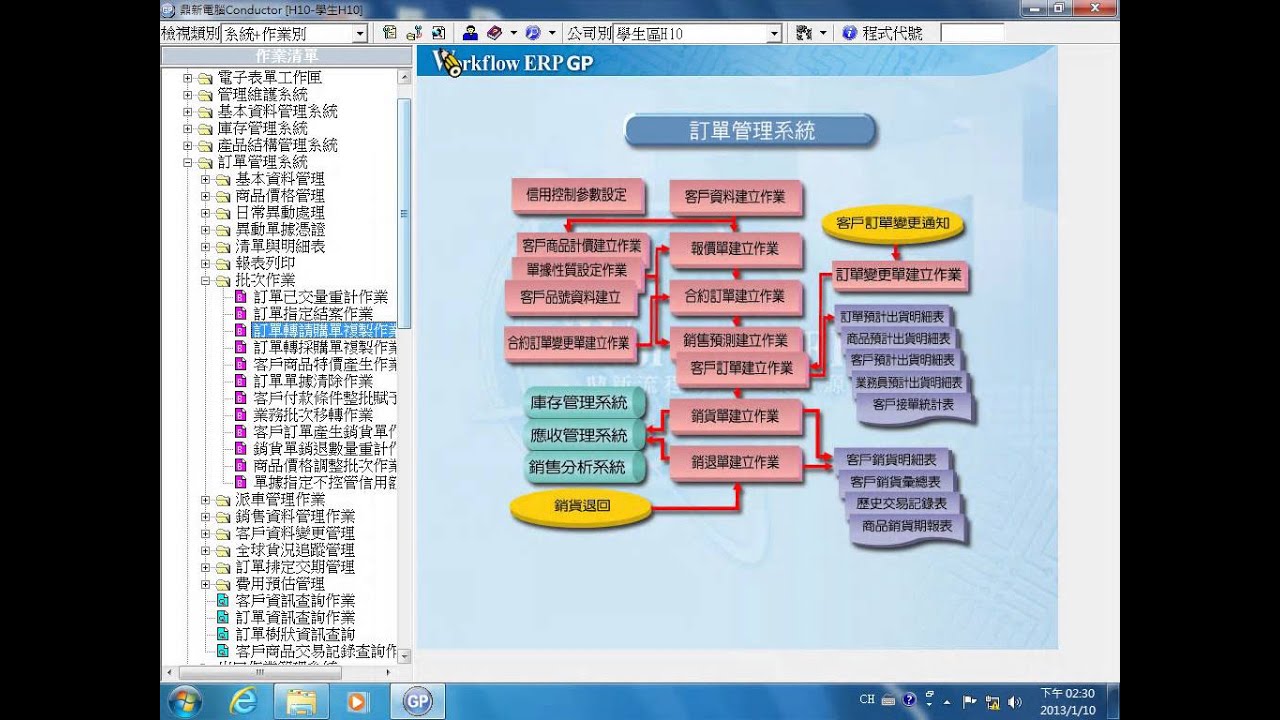Image resolution: width=1280 pixels, height=720 pixels.
Task: Open Windows Start menu orb
Action: pos(186,701)
